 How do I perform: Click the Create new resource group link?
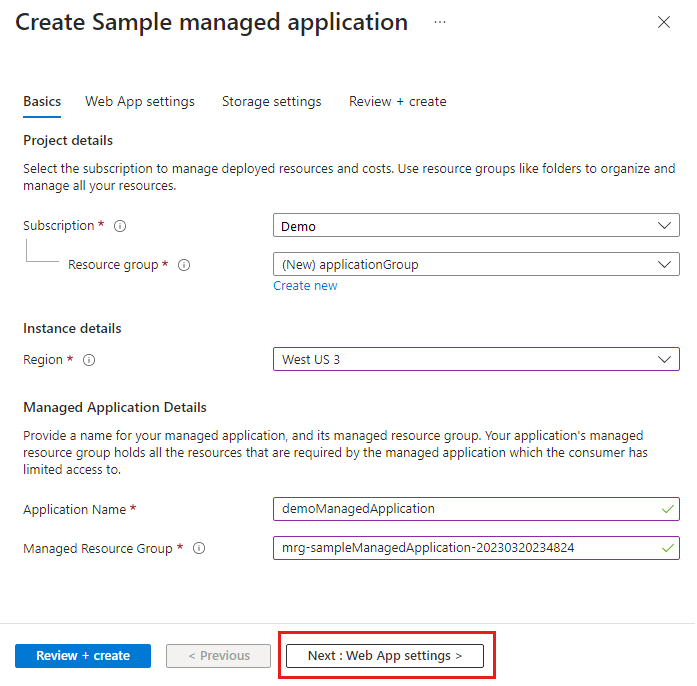(x=305, y=286)
